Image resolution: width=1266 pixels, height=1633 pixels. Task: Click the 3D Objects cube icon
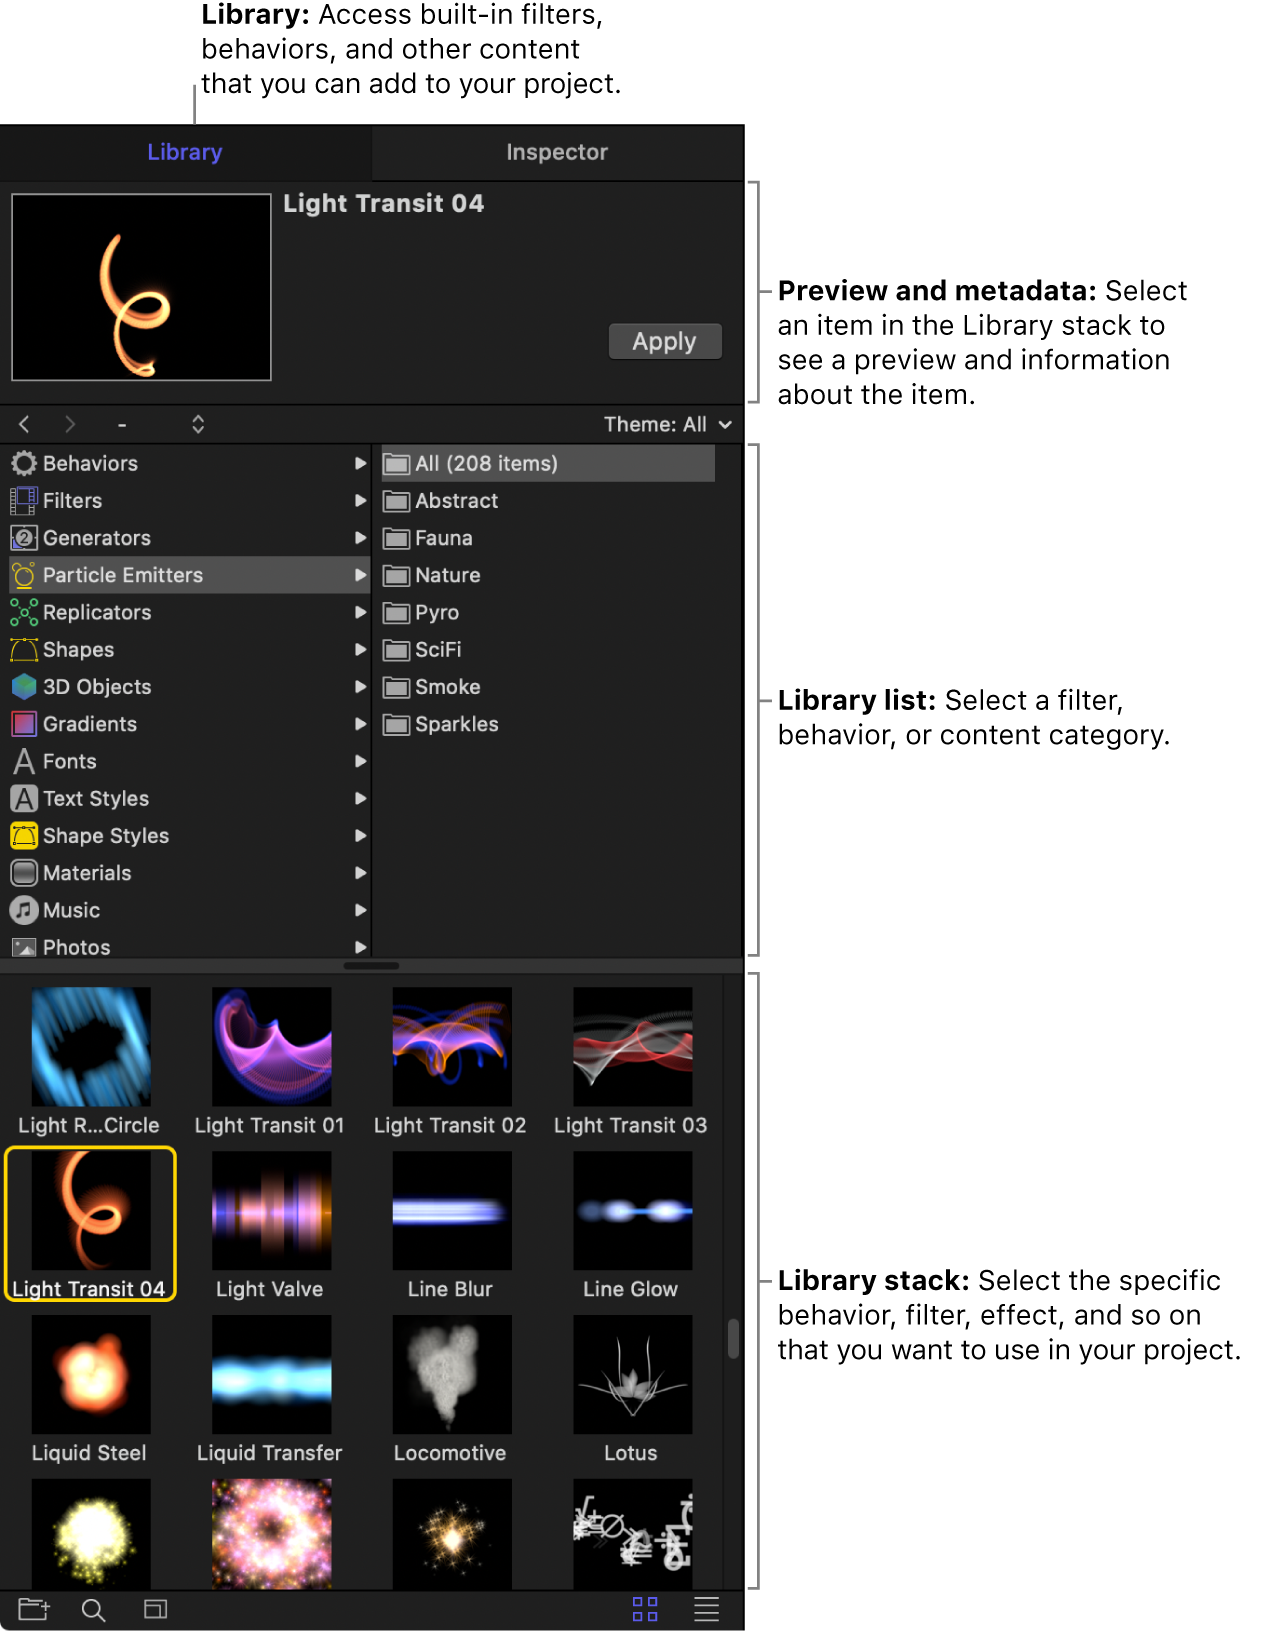(24, 687)
